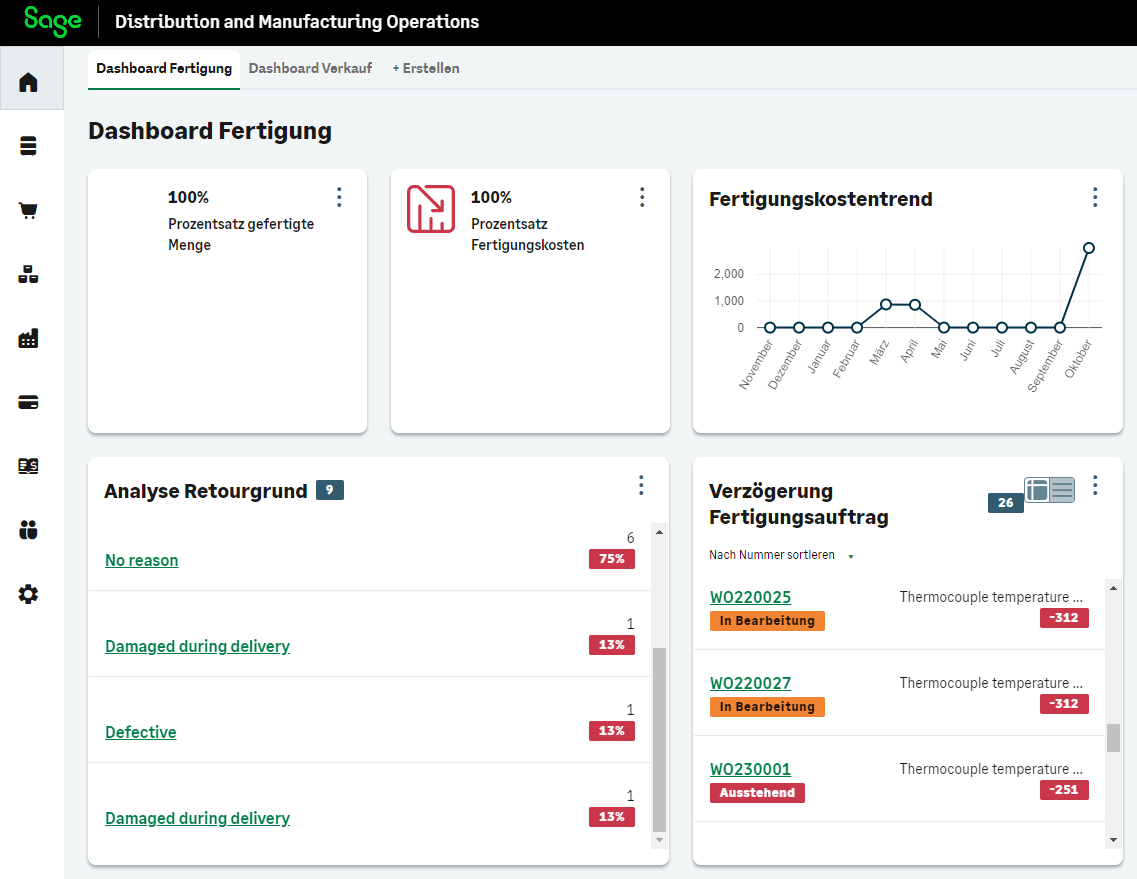Switch delay widget to table view
Screen dimensions: 1137x879
pos(1038,490)
